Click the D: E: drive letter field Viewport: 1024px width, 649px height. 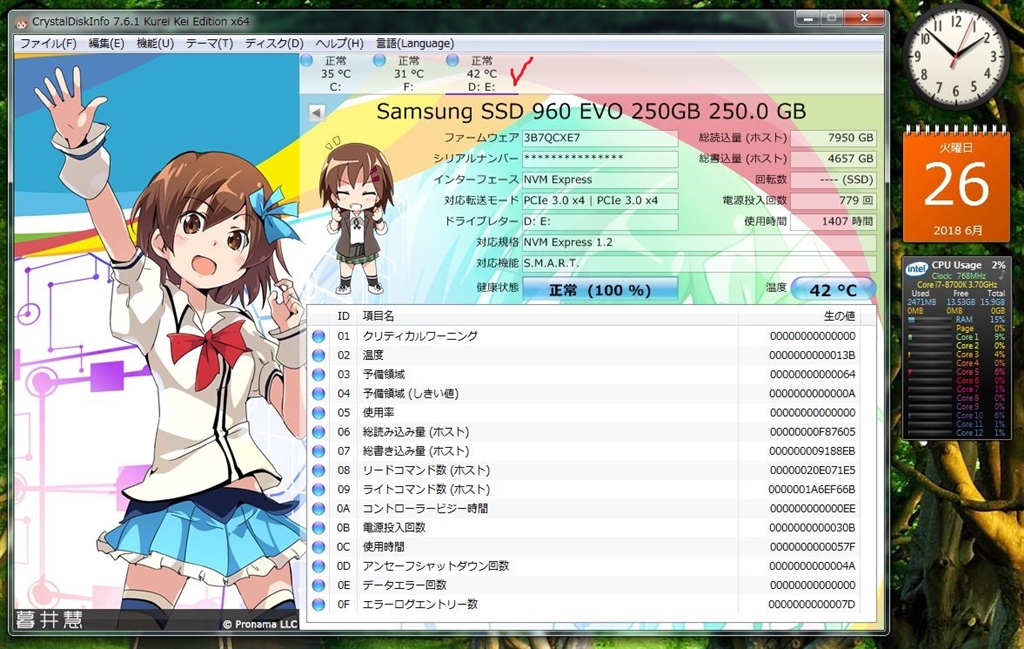600,221
